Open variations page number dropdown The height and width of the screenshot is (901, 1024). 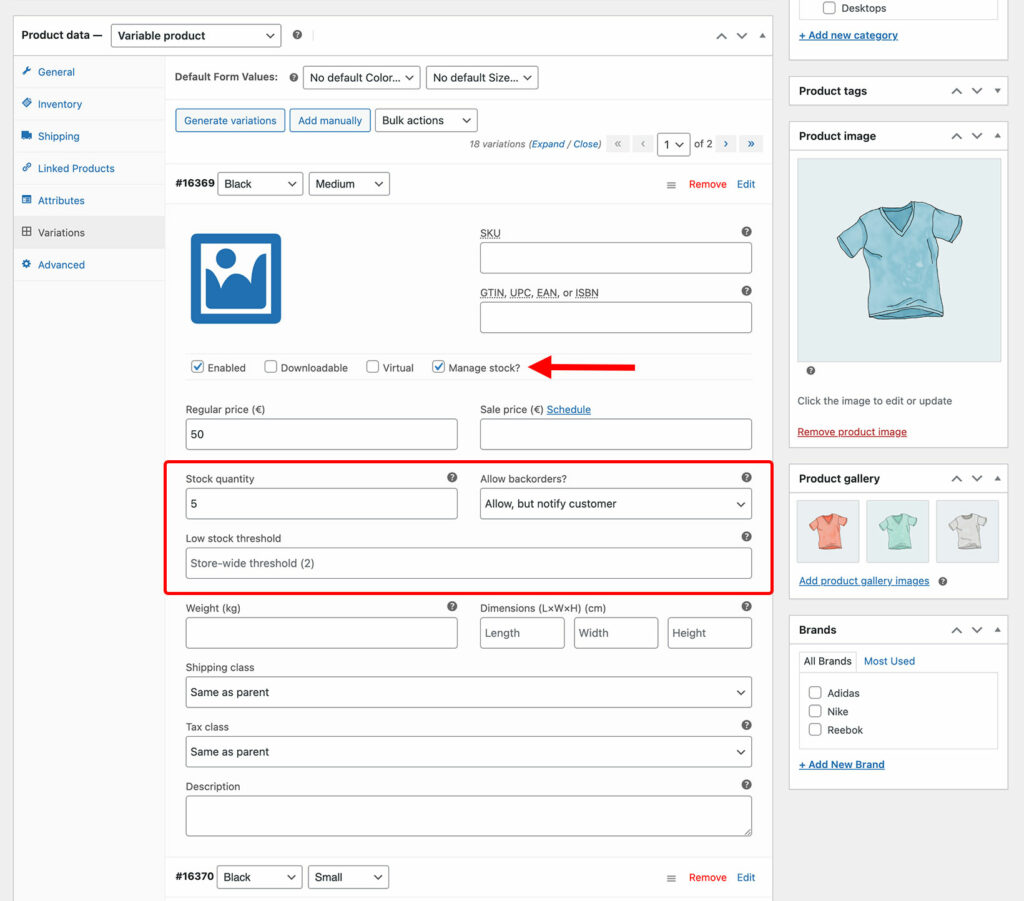pyautogui.click(x=673, y=144)
